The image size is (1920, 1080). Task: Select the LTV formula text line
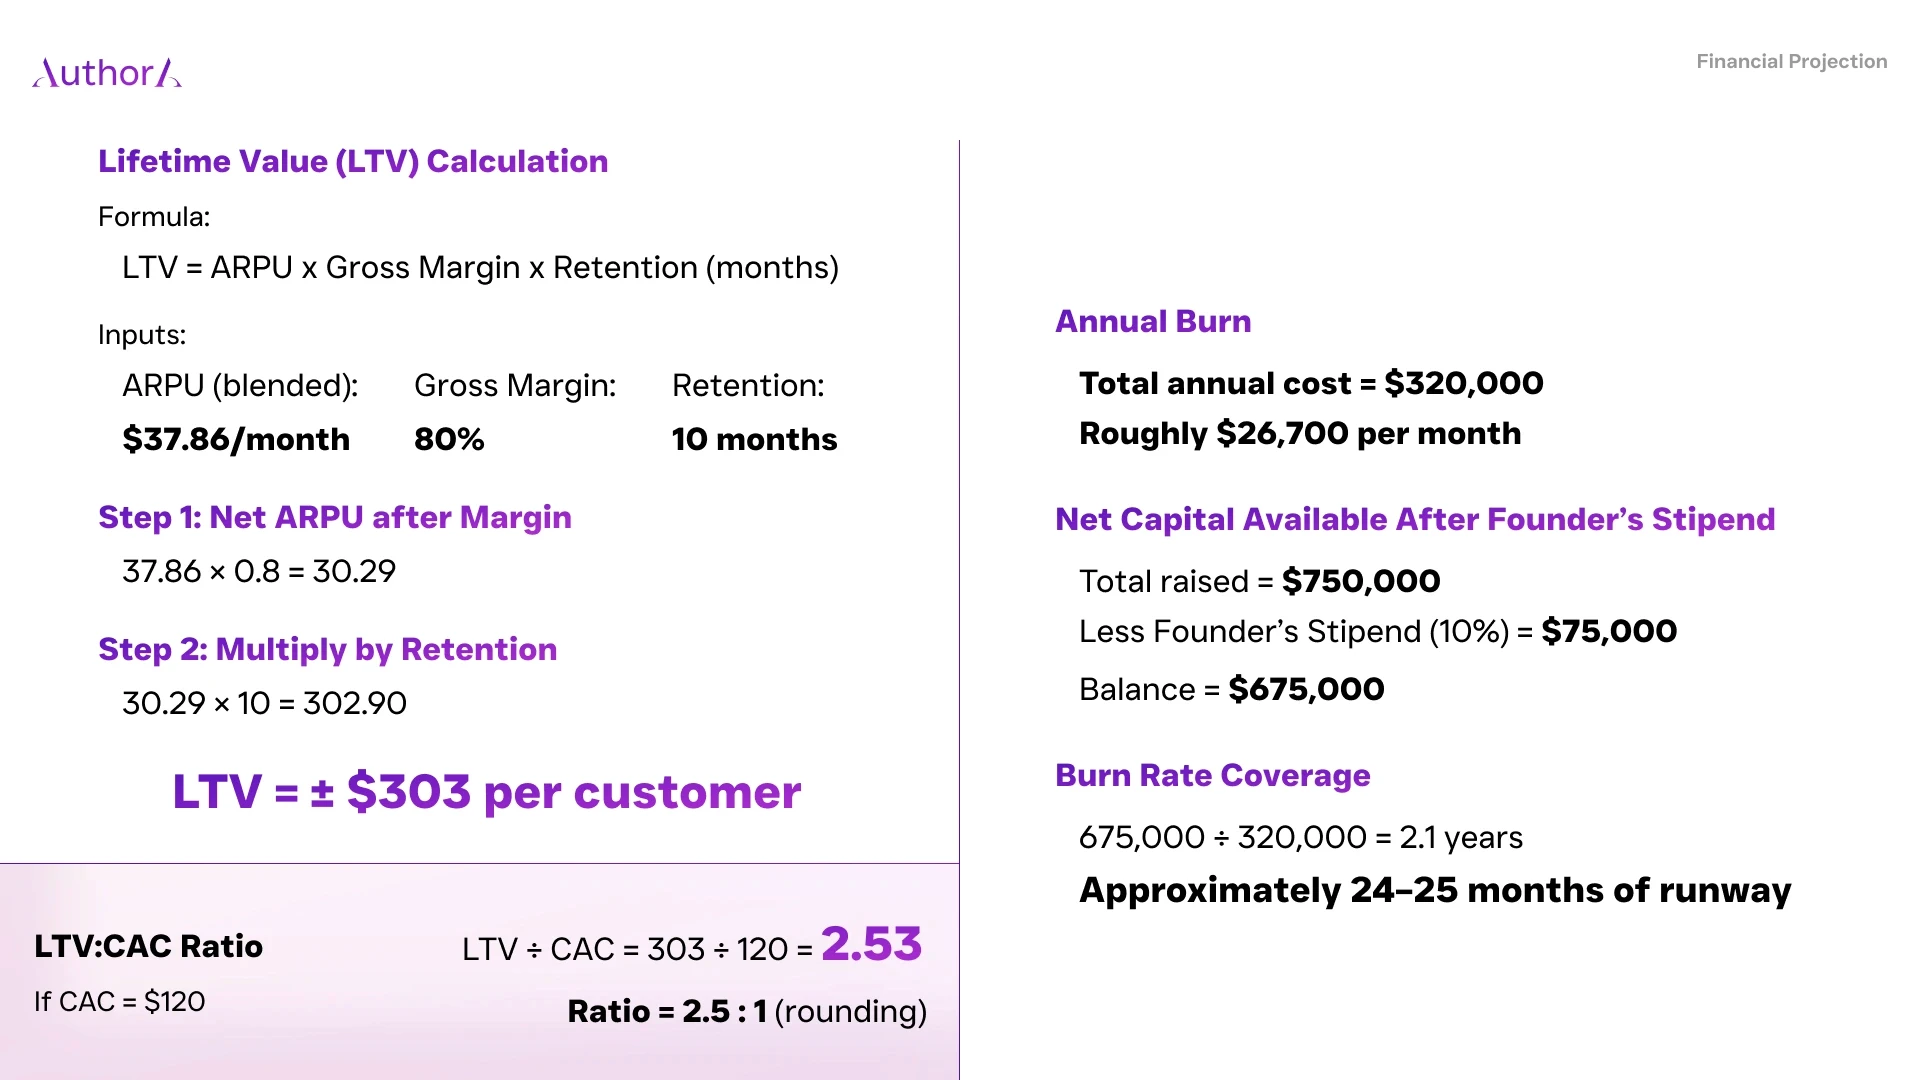480,268
